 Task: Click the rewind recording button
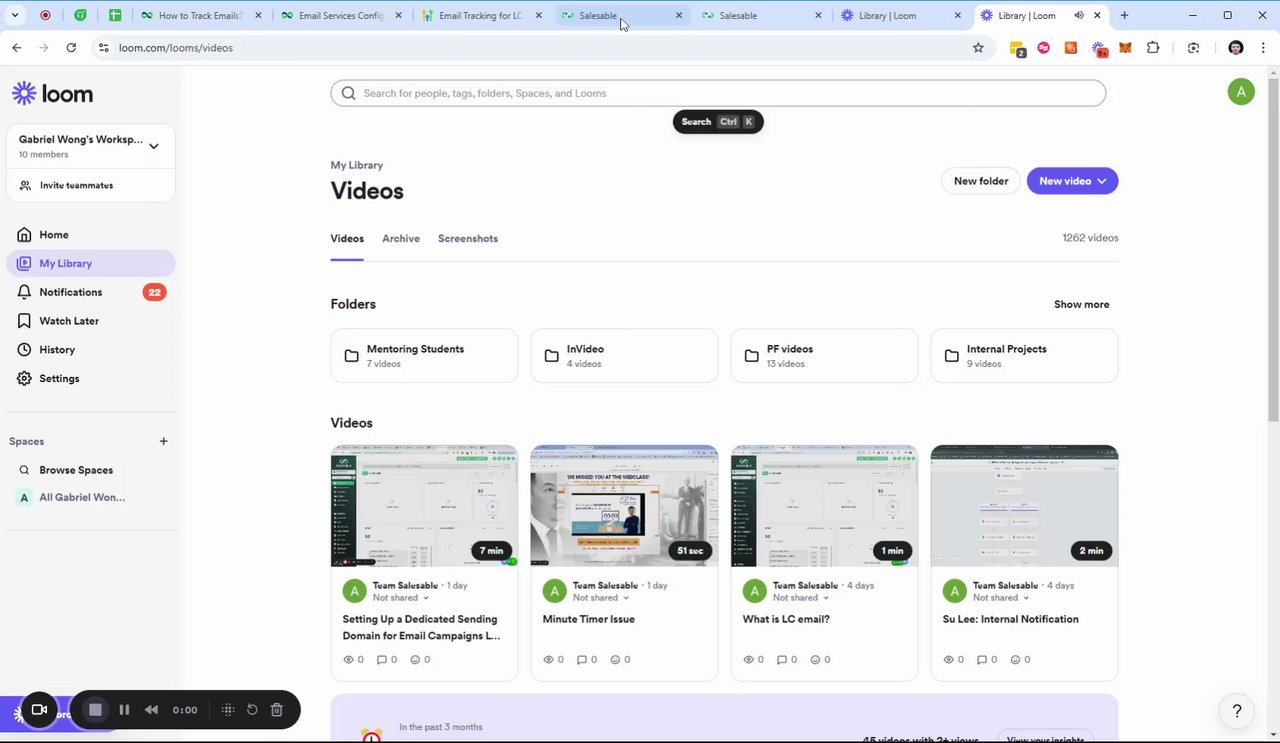[x=151, y=710]
